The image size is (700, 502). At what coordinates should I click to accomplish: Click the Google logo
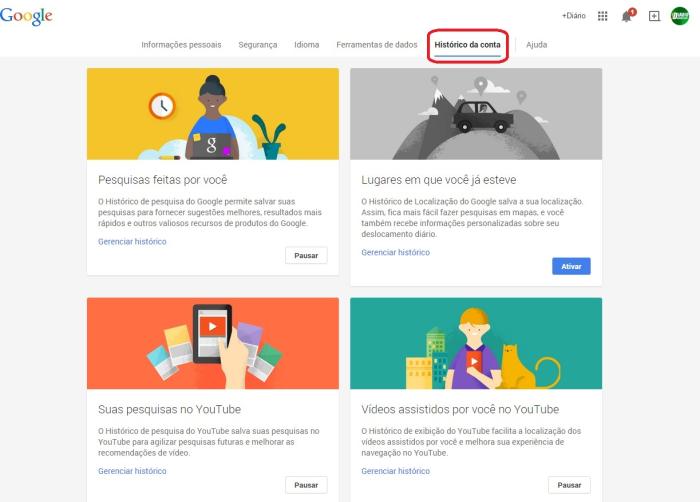coord(27,16)
